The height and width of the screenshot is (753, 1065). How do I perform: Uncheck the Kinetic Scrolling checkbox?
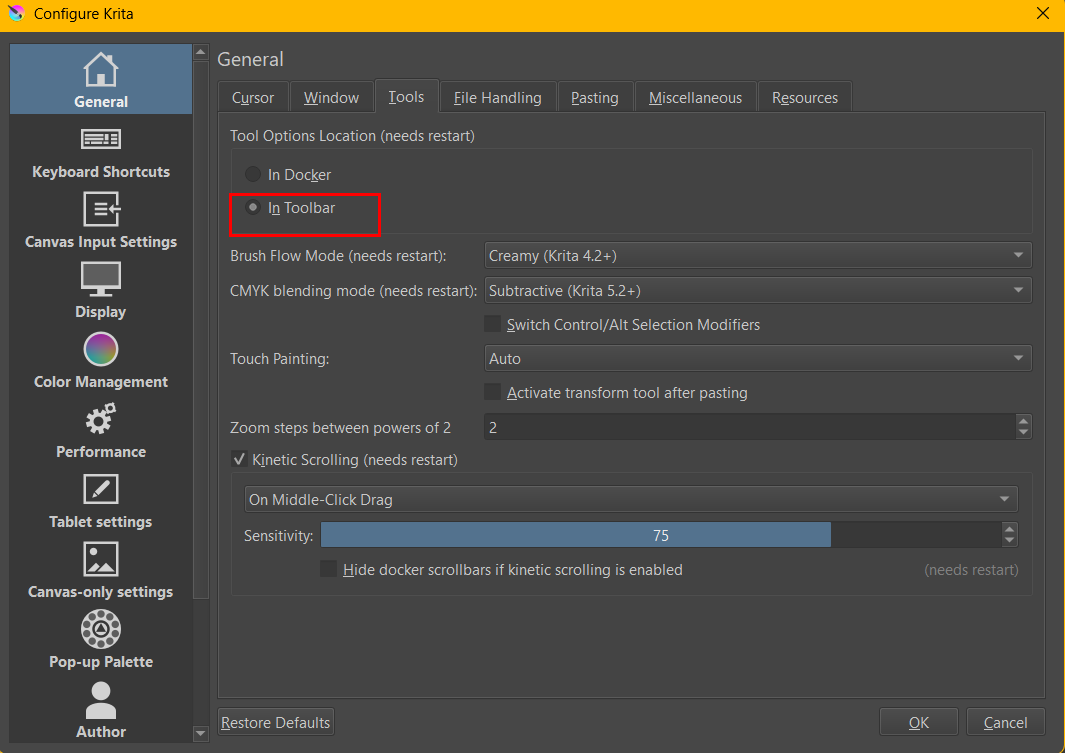coord(240,460)
